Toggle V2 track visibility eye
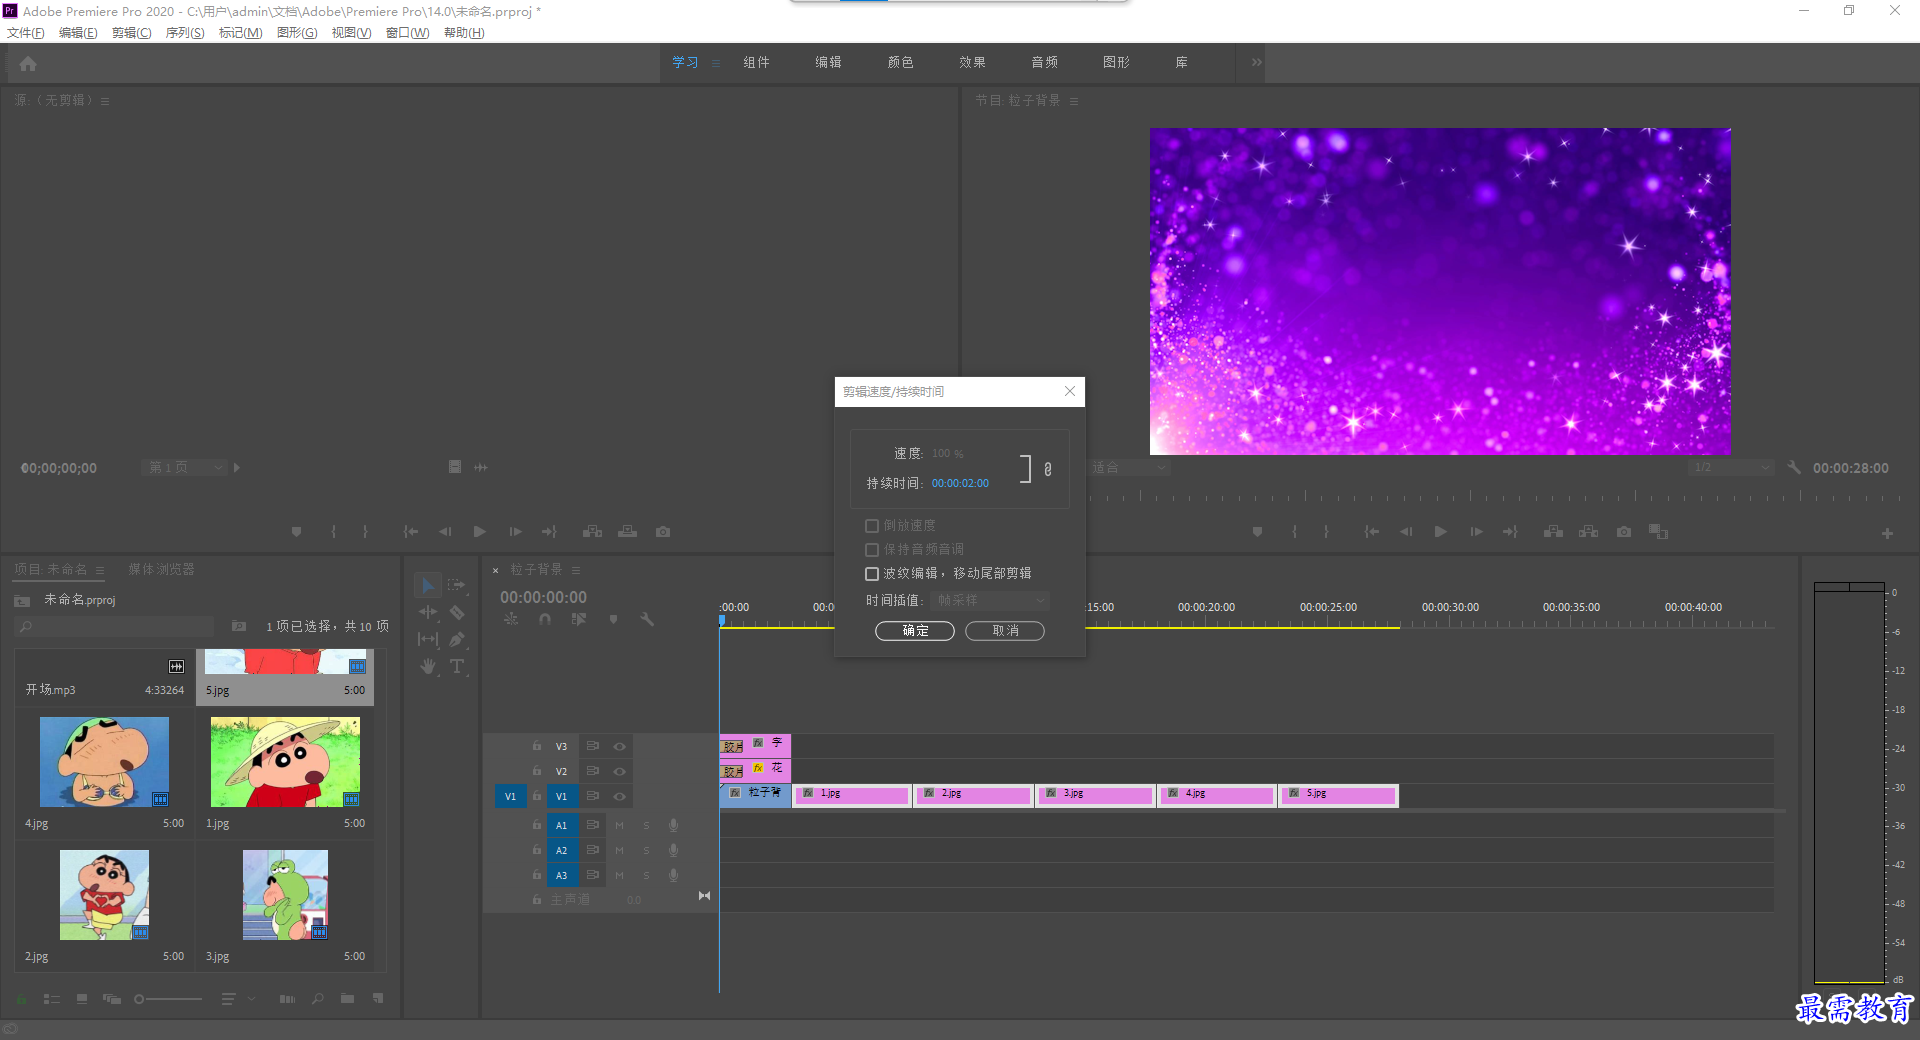Viewport: 1920px width, 1040px height. (620, 771)
